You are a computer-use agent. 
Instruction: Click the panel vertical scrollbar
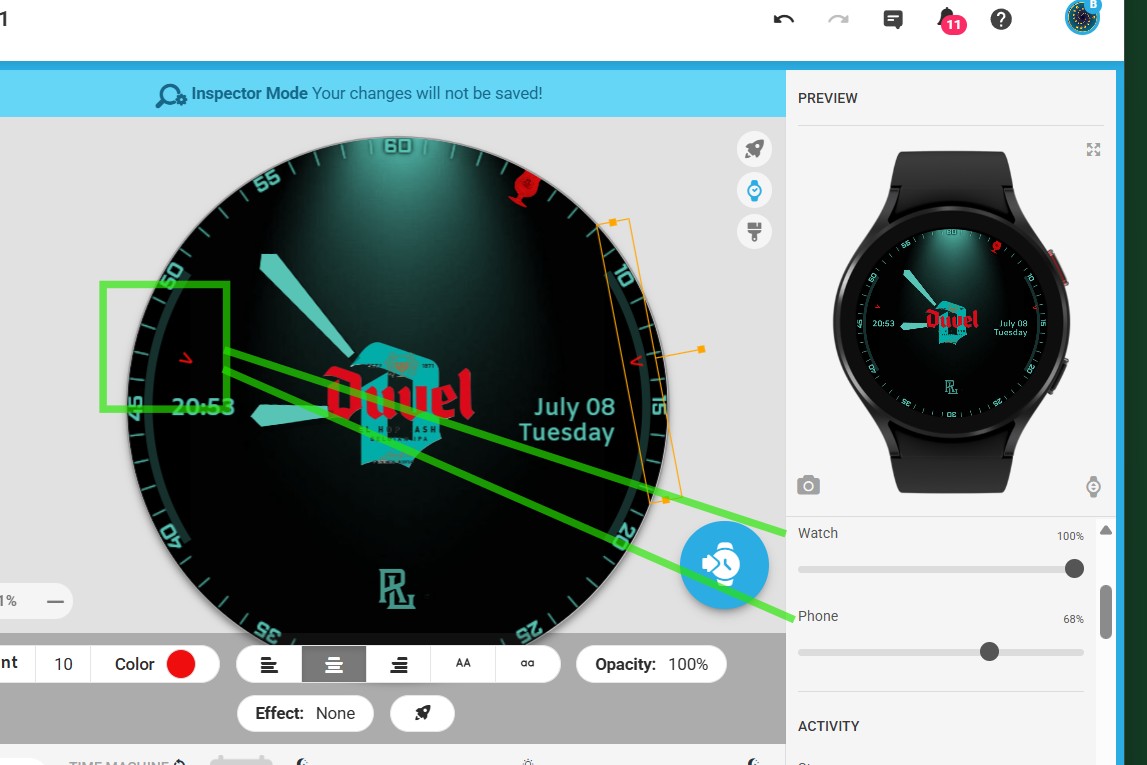click(x=1106, y=611)
